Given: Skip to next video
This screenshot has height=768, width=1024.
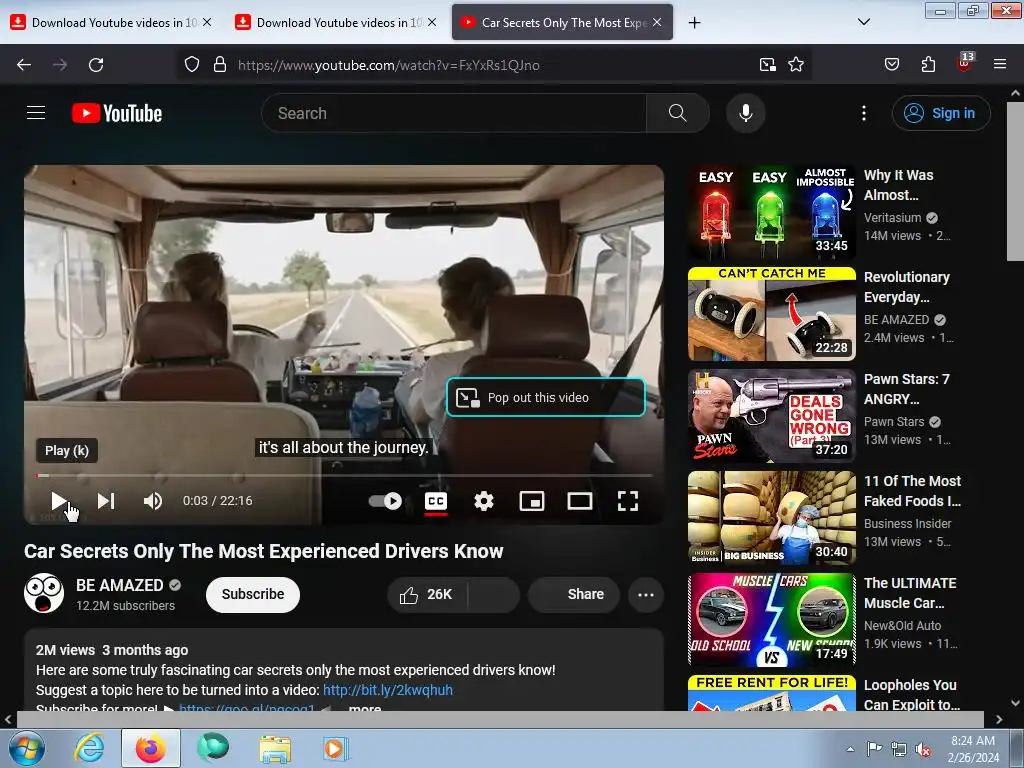Looking at the screenshot, I should (106, 501).
